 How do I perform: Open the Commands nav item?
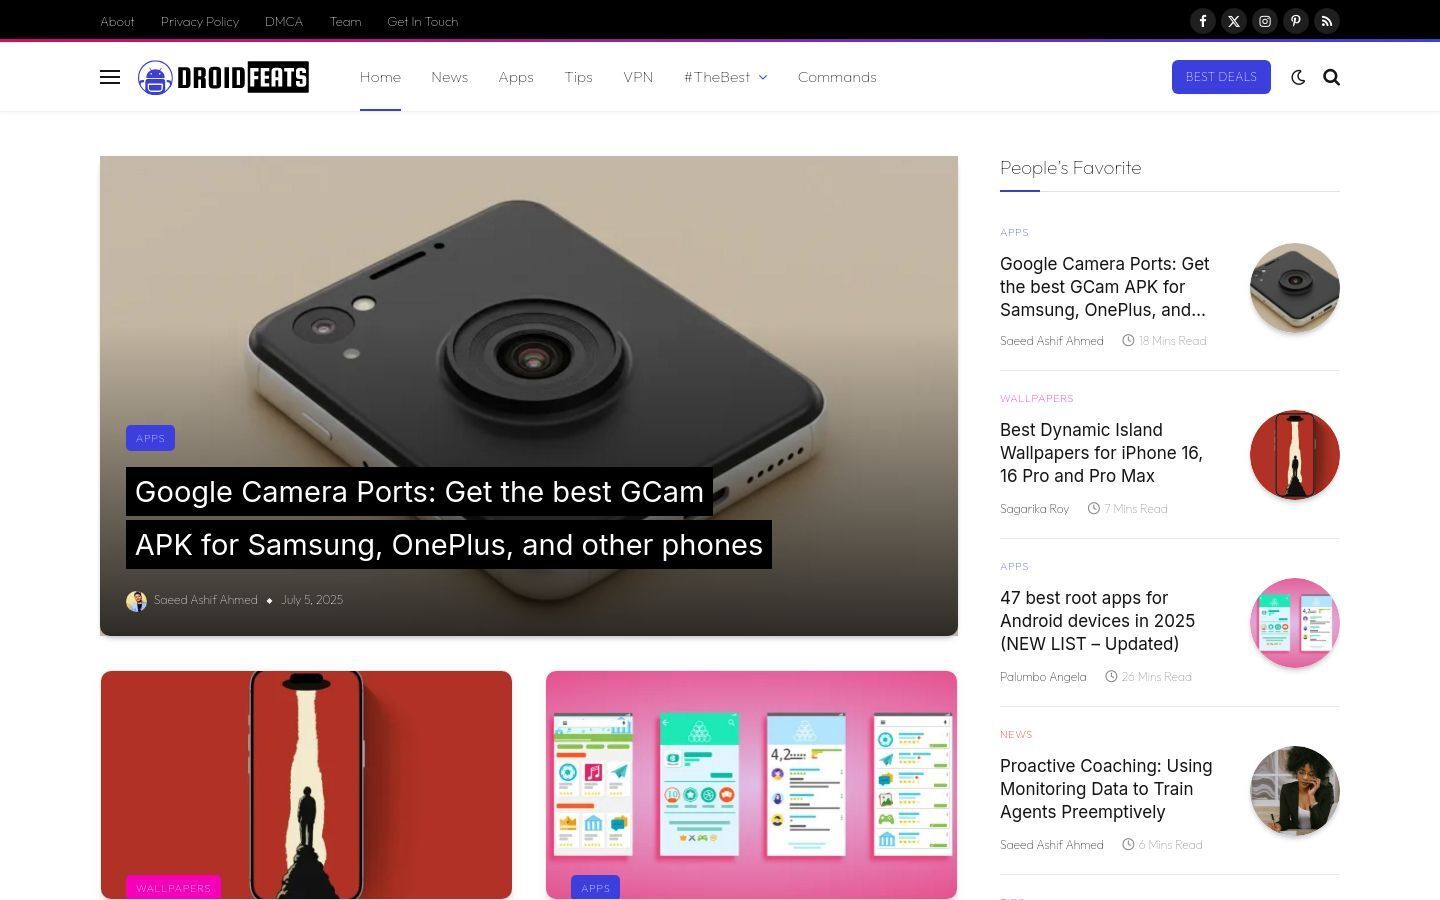pyautogui.click(x=837, y=77)
